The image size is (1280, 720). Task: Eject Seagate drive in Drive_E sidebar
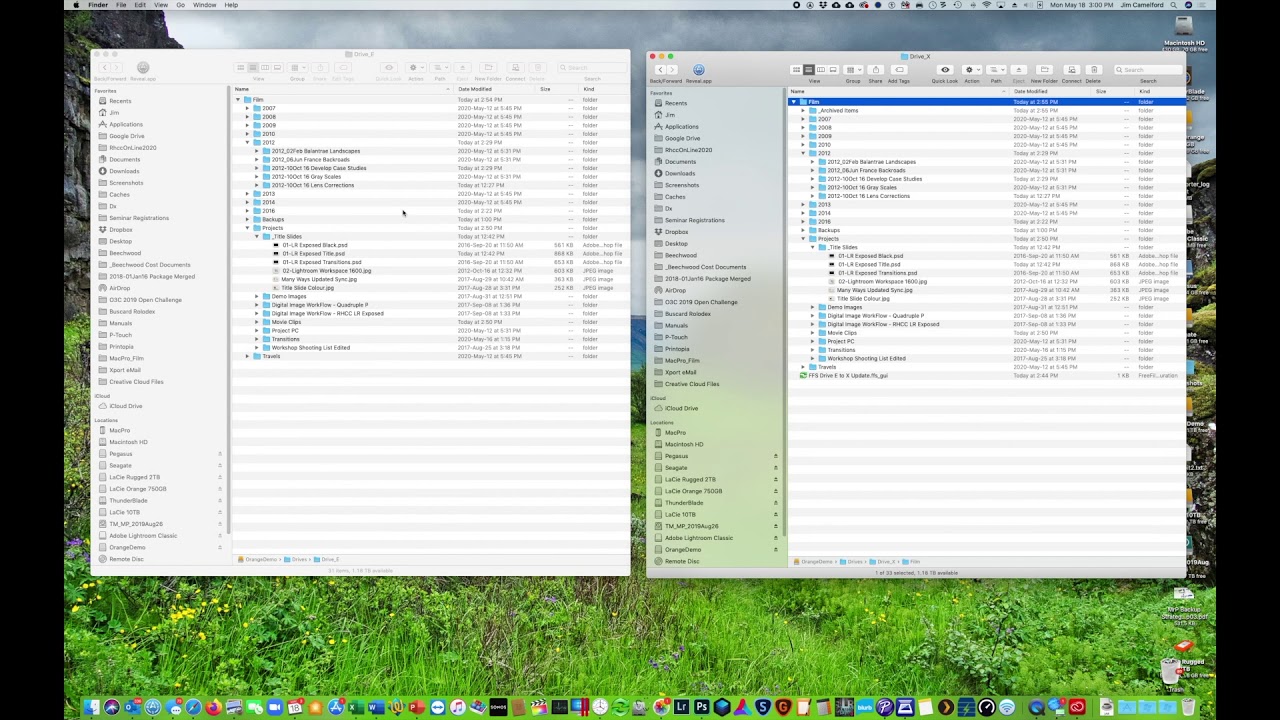pyautogui.click(x=220, y=465)
